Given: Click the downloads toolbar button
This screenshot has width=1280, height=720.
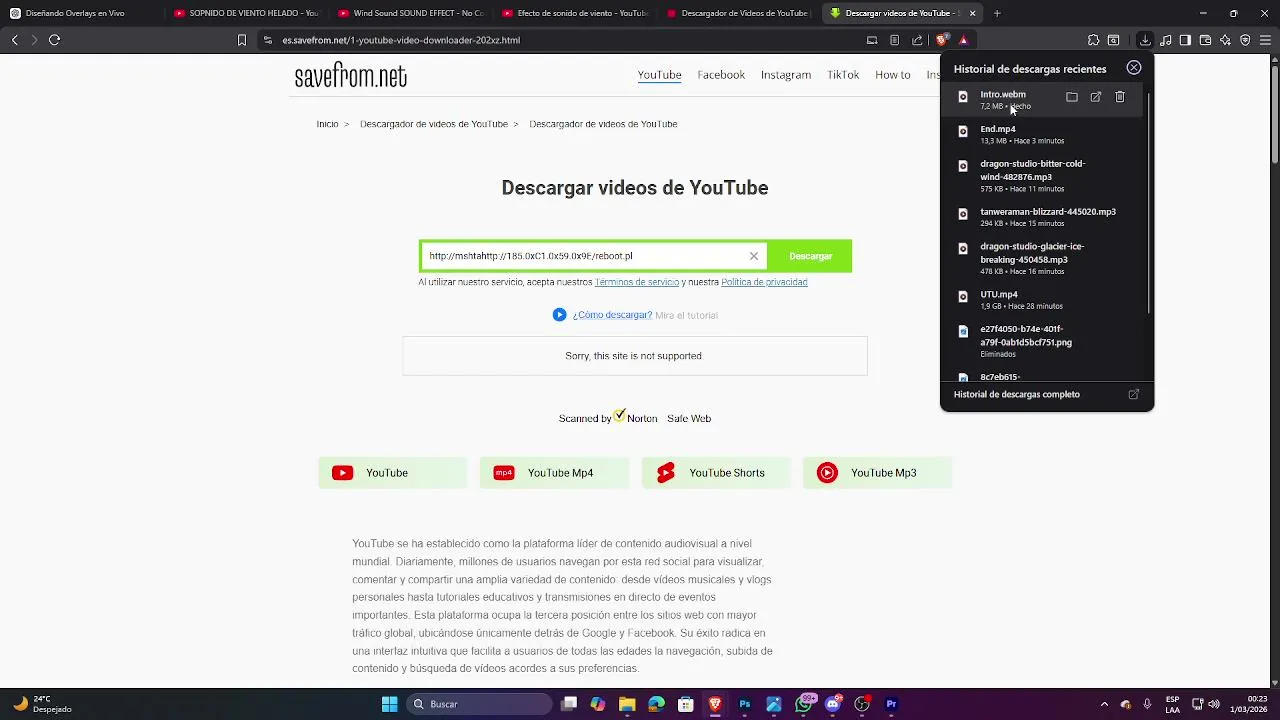Looking at the screenshot, I should (1145, 40).
